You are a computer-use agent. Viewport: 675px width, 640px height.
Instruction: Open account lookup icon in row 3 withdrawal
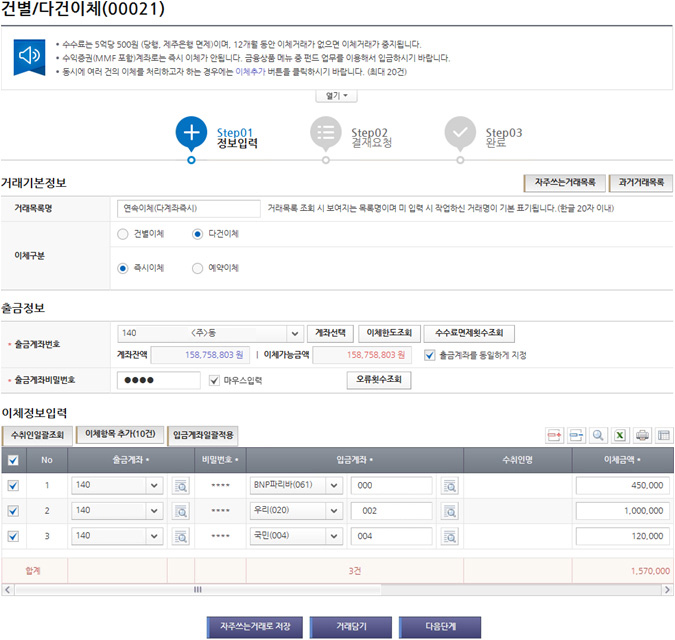[181, 537]
